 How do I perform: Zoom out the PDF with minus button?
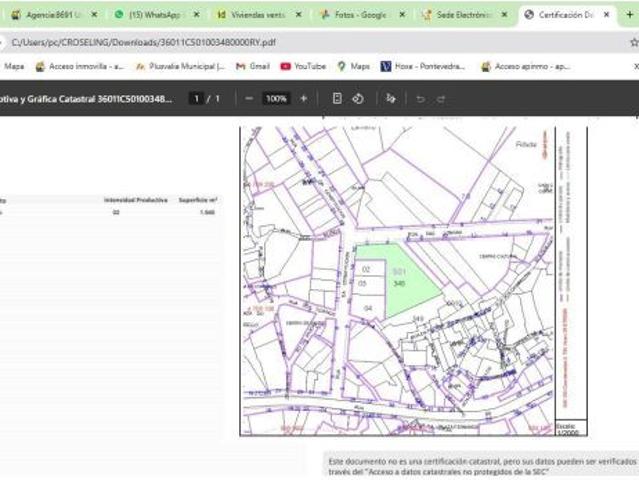pyautogui.click(x=249, y=99)
